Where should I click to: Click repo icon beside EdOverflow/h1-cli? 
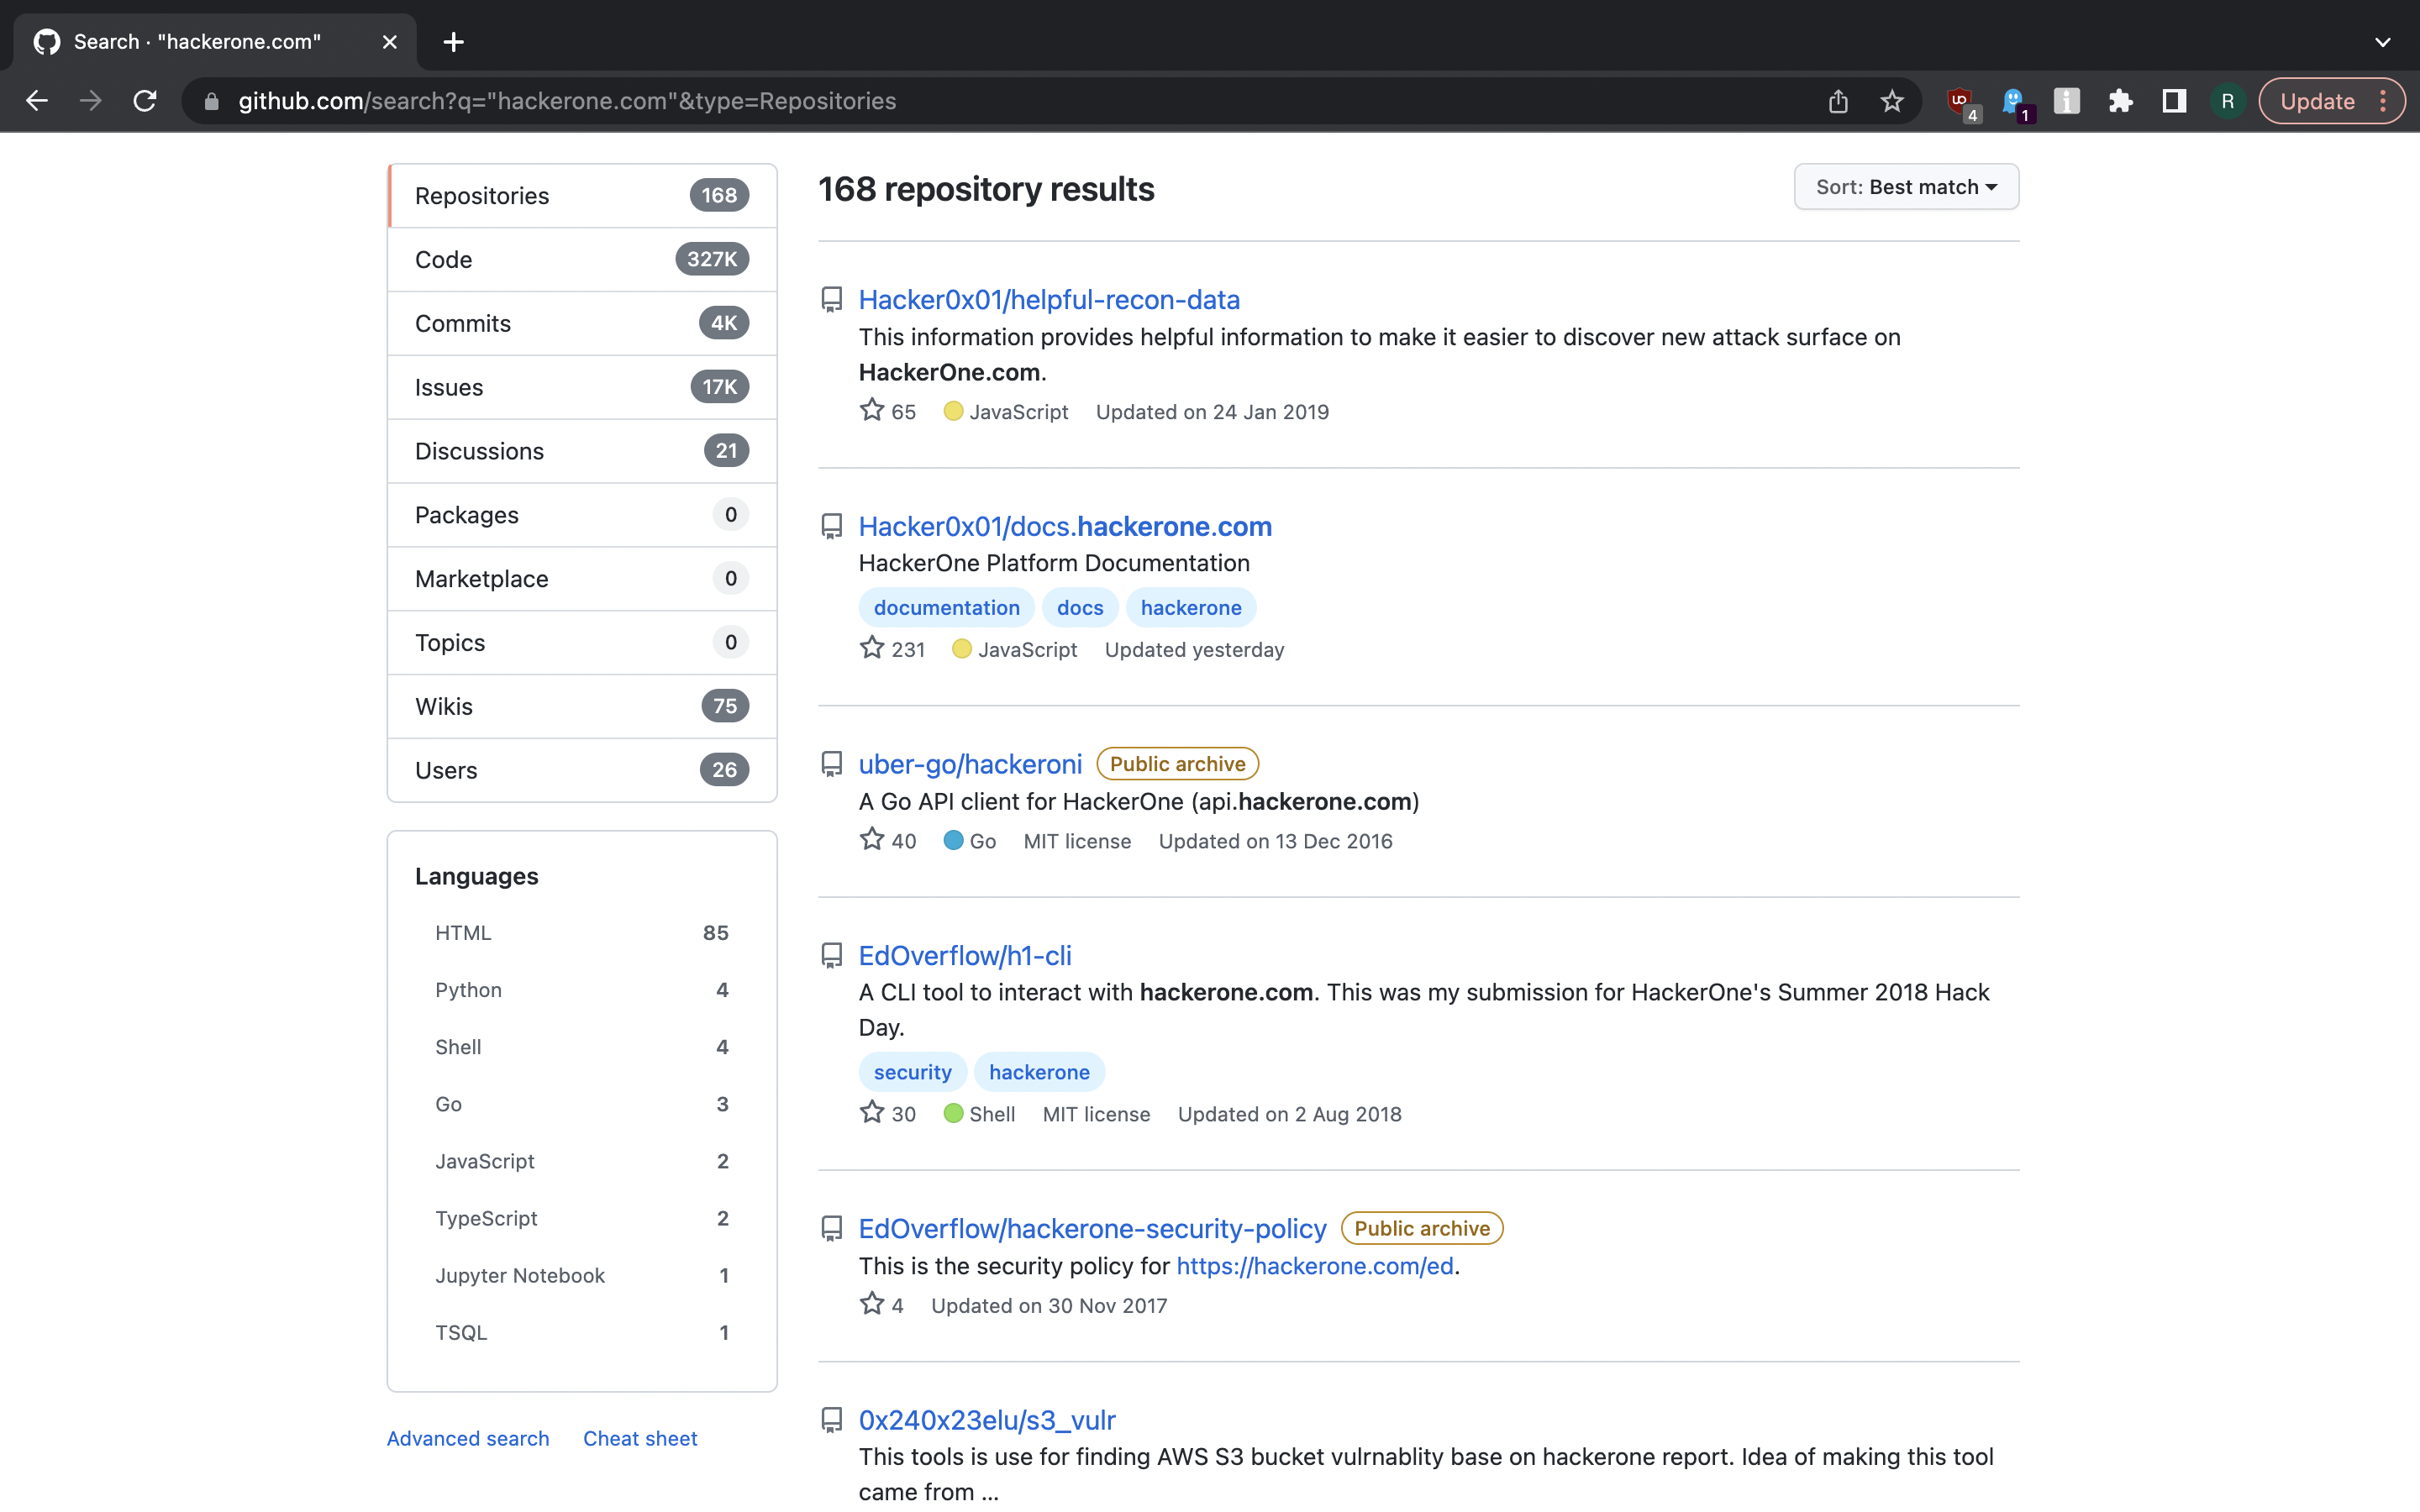click(x=831, y=956)
